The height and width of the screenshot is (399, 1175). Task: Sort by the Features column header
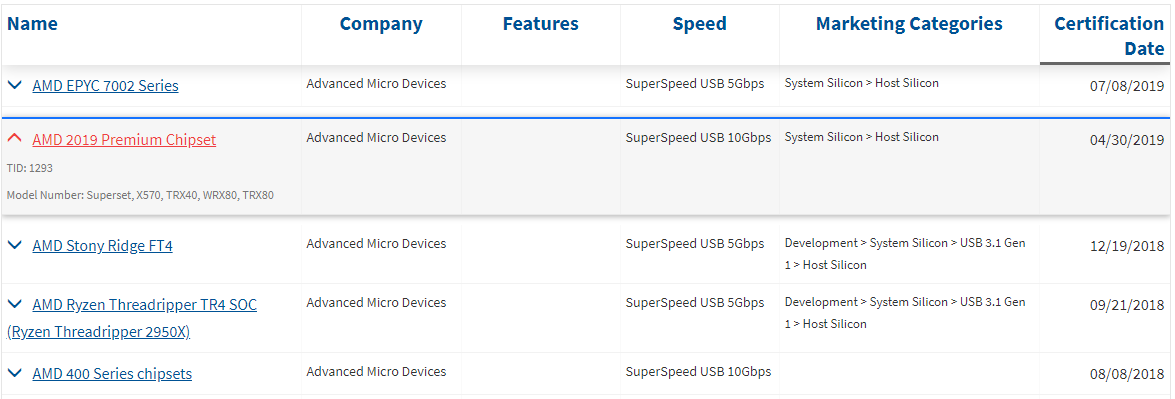click(540, 24)
